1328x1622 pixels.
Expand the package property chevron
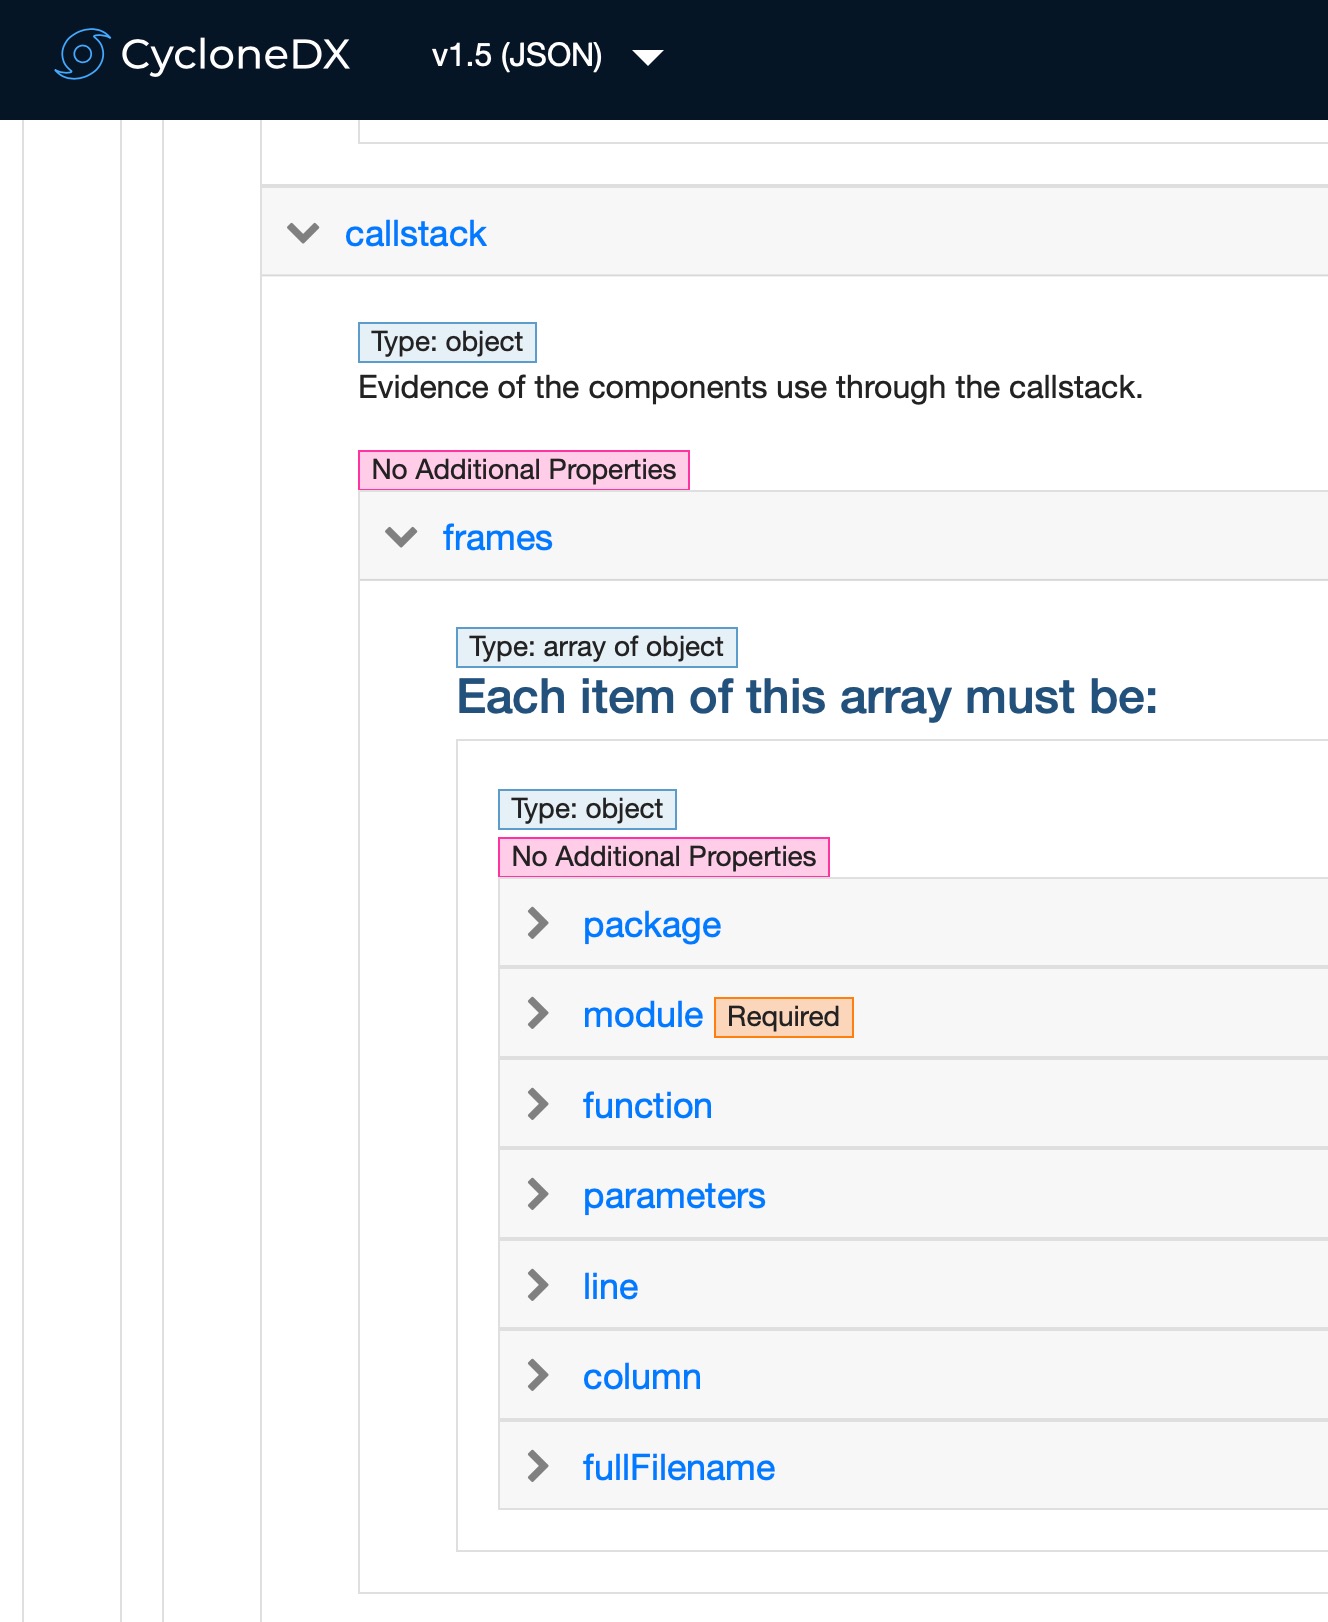click(538, 923)
